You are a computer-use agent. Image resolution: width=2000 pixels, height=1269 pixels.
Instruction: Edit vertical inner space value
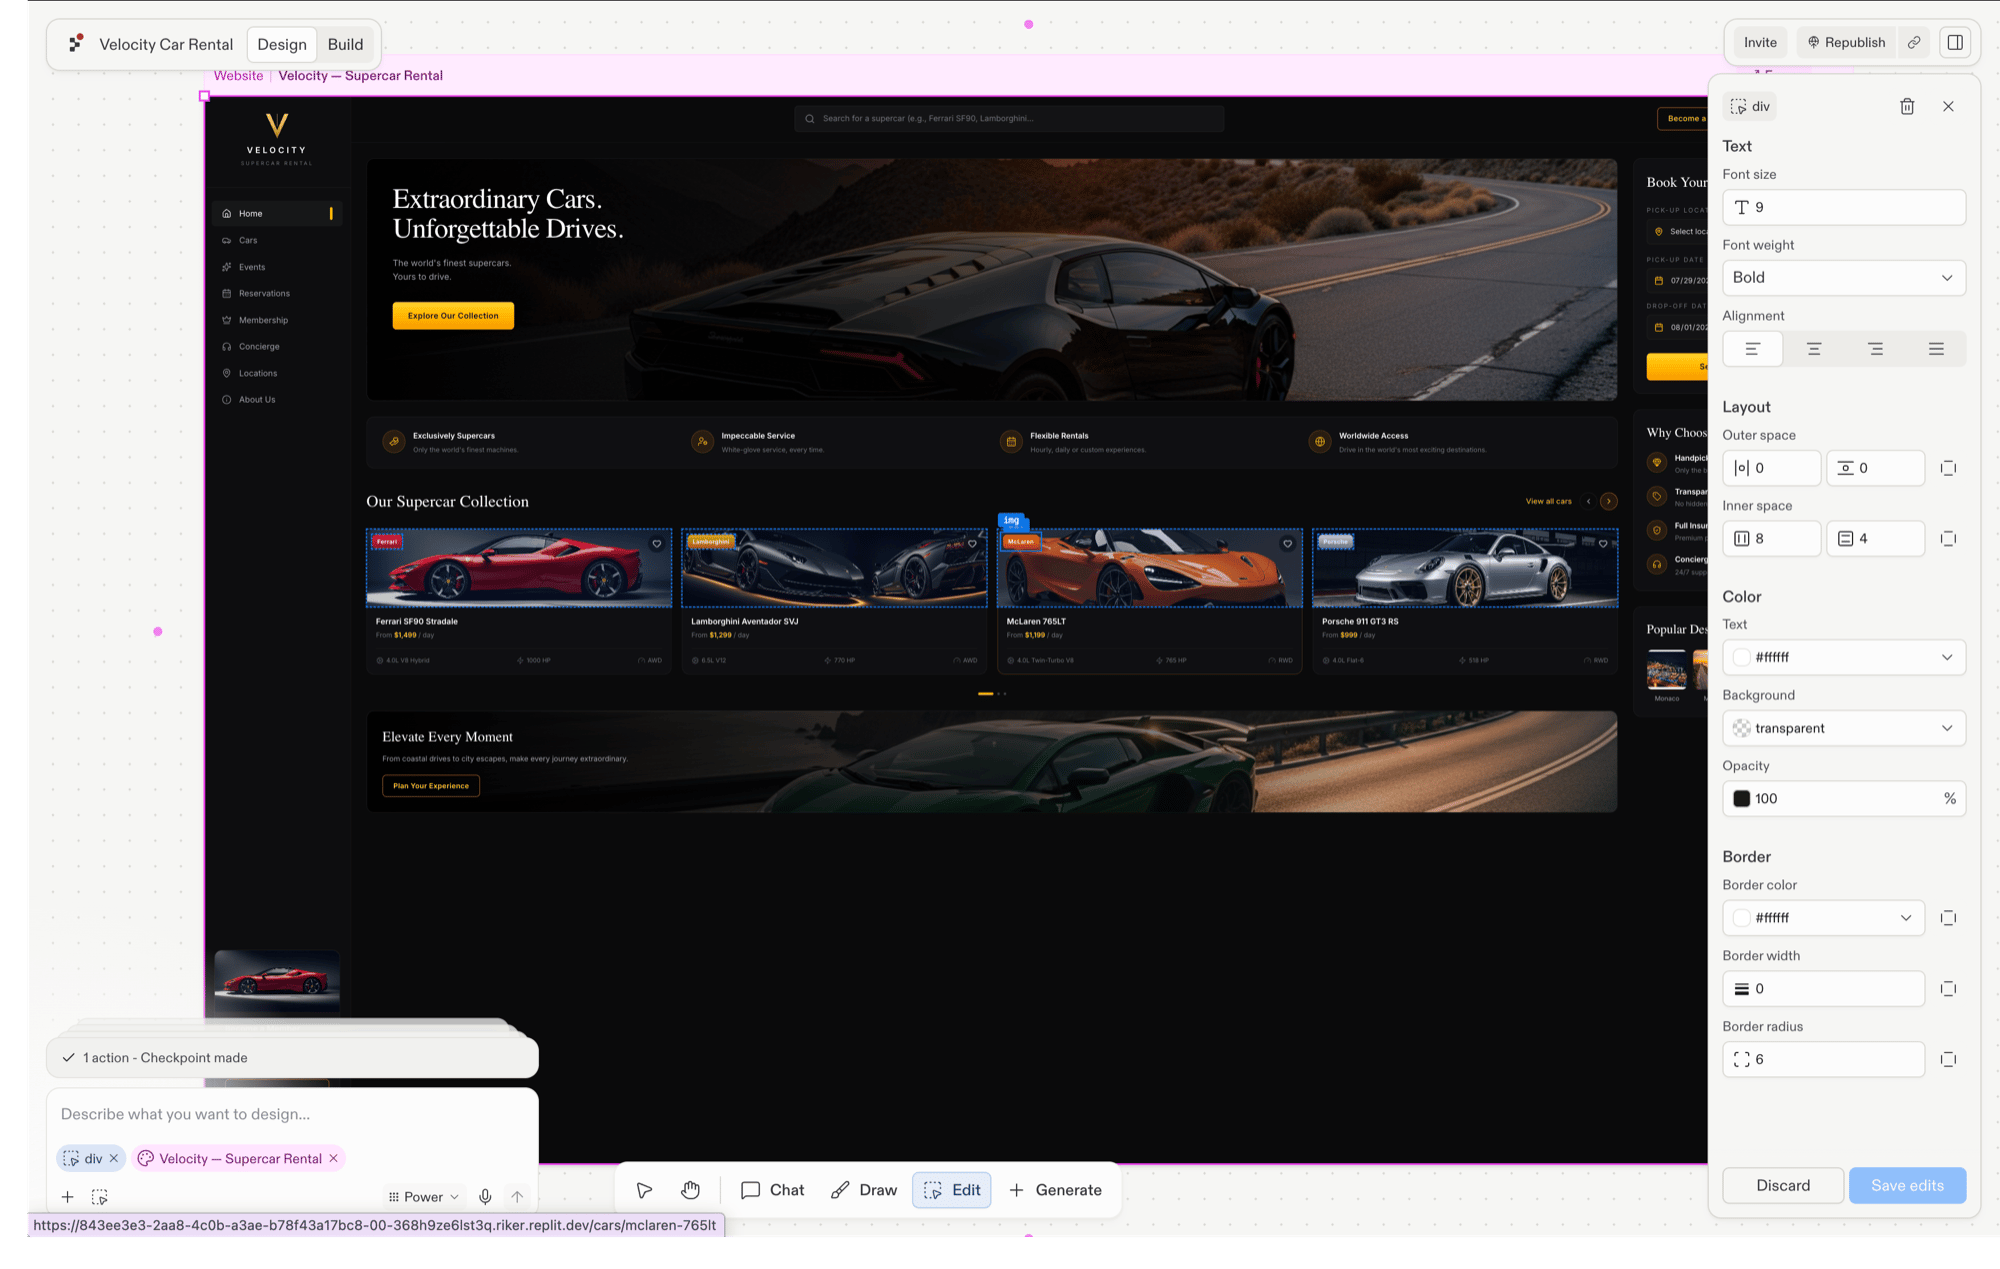pos(1876,539)
